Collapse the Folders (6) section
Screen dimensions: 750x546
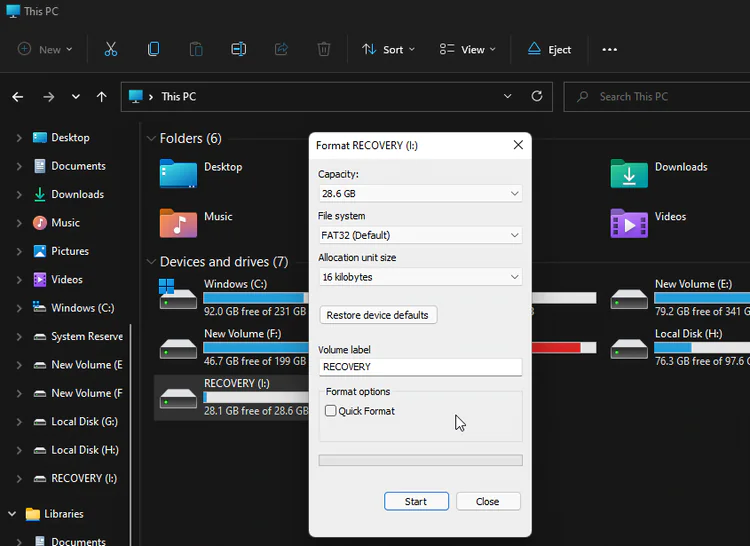[x=151, y=139]
